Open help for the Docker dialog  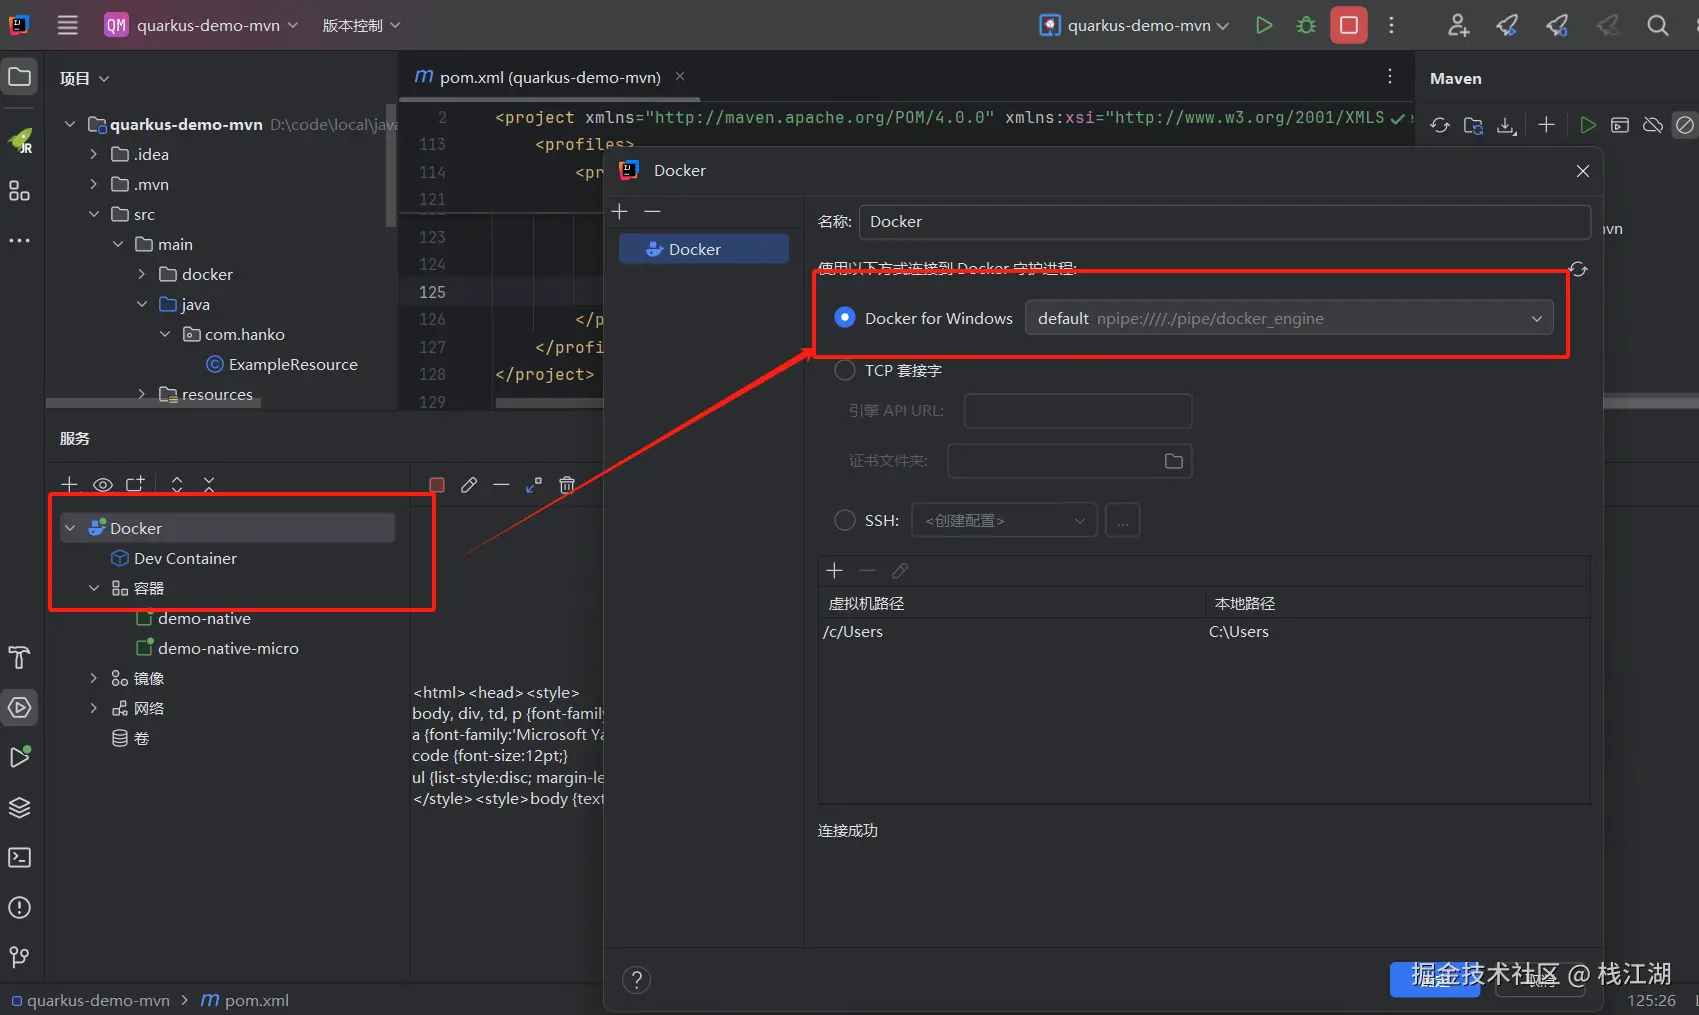click(636, 980)
